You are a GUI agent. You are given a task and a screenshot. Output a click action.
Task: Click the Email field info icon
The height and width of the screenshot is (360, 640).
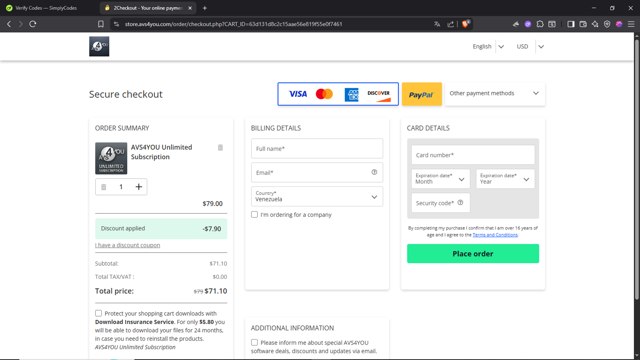click(x=374, y=172)
